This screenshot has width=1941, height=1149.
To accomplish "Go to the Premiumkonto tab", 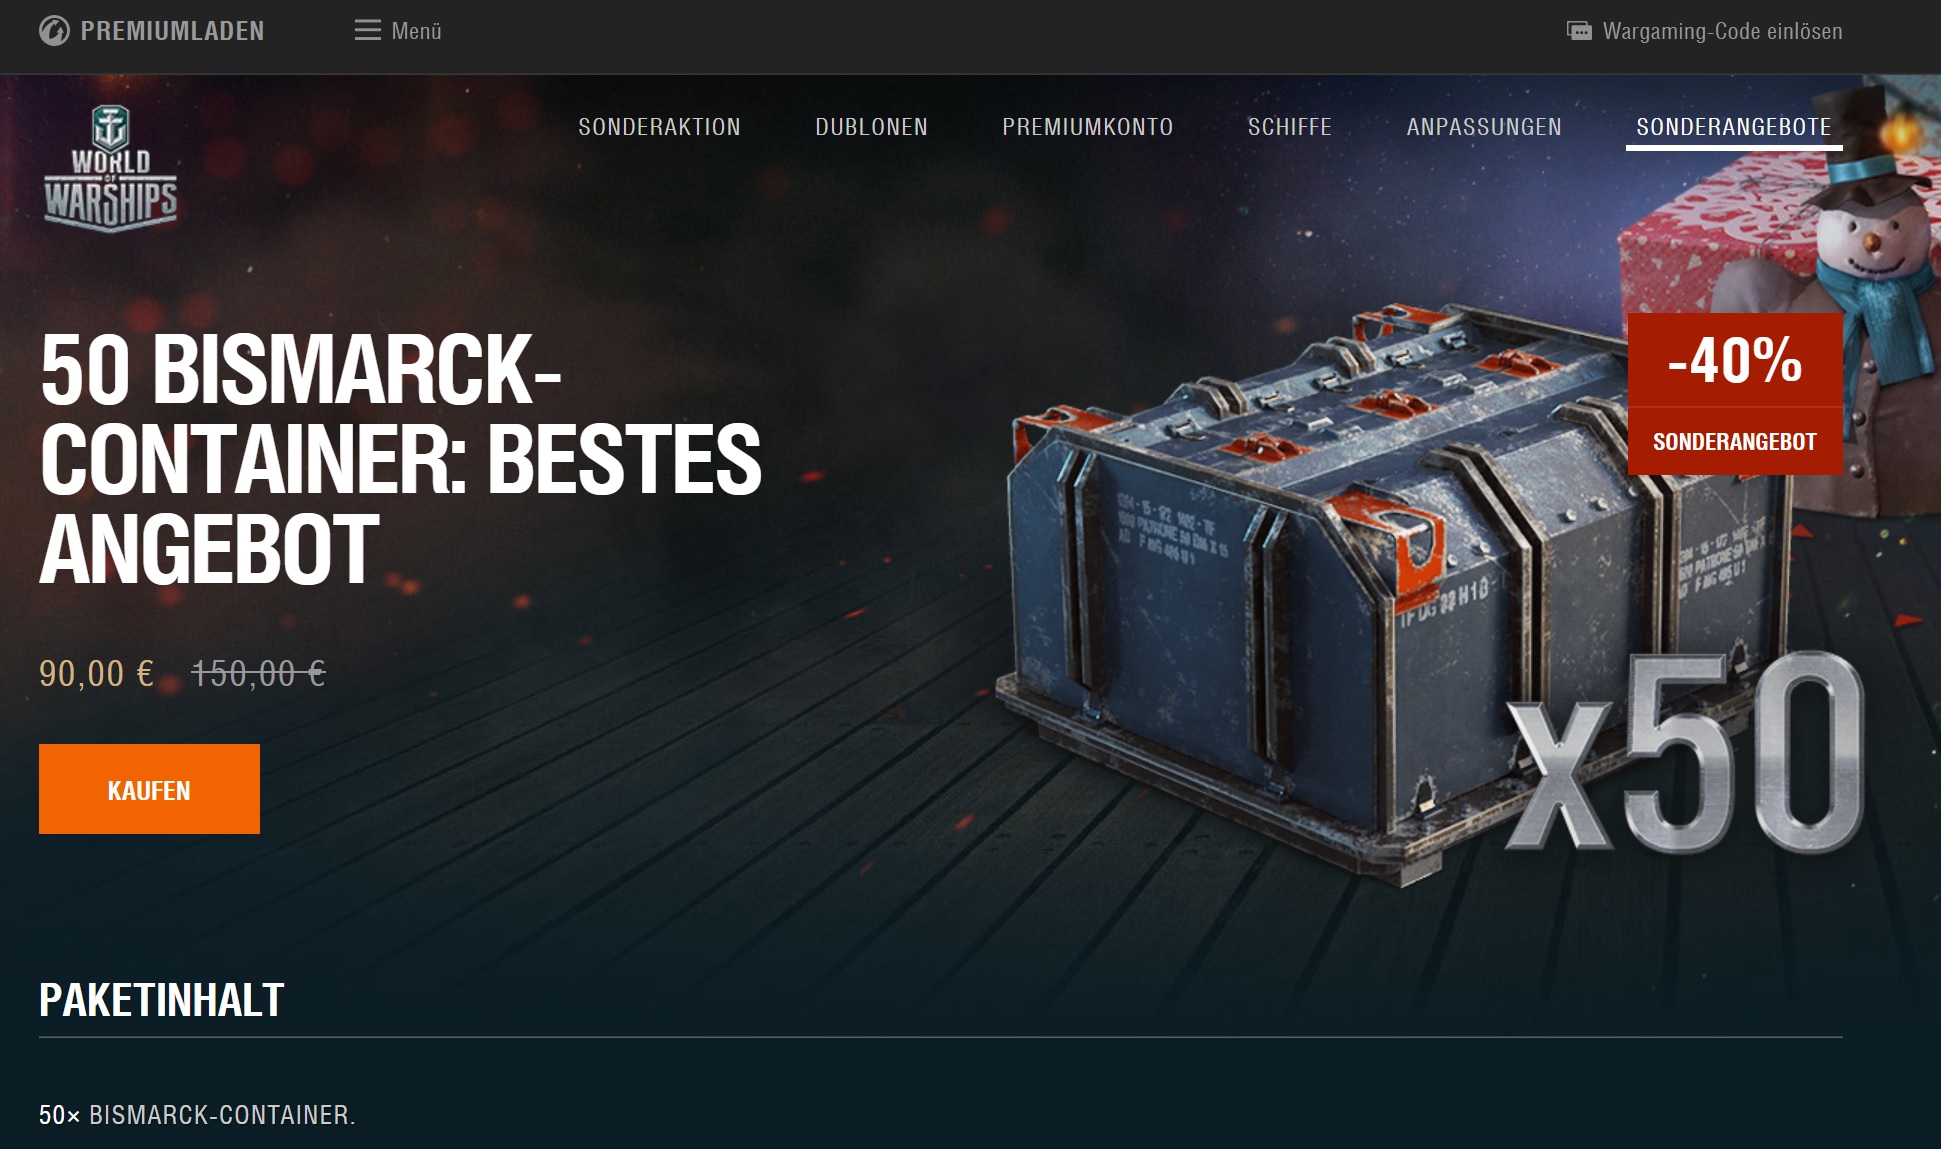I will [1088, 127].
